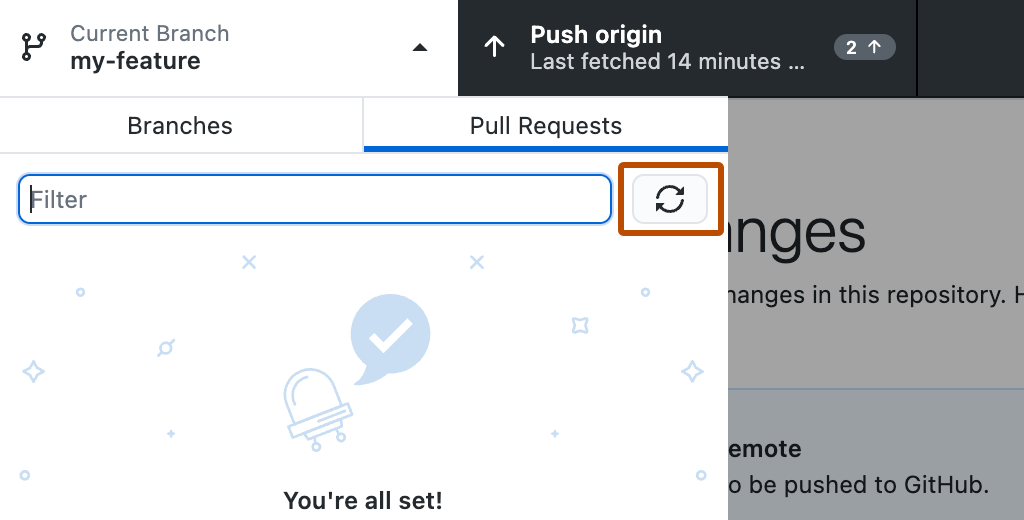Viewport: 1024px width, 520px height.
Task: Collapse the Current Branch dropdown caret
Action: tap(420, 47)
